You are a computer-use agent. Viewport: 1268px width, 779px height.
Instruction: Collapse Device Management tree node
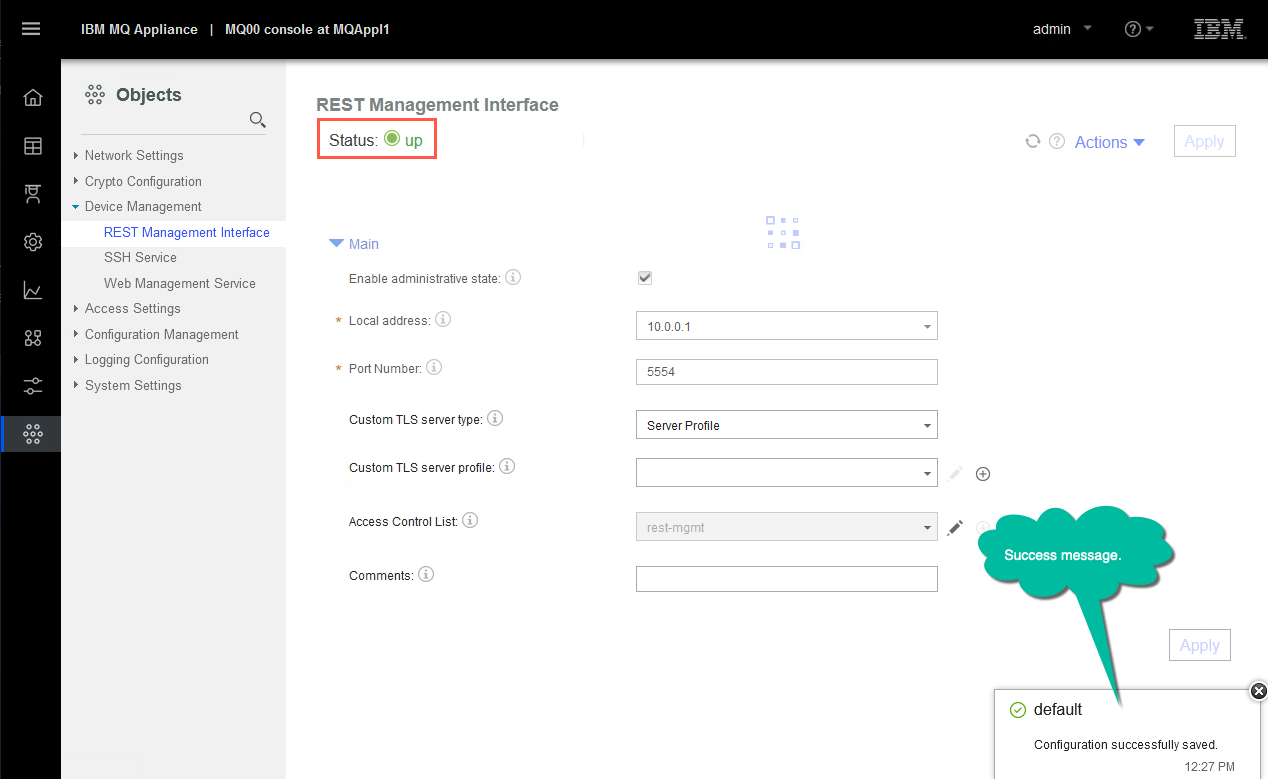76,206
